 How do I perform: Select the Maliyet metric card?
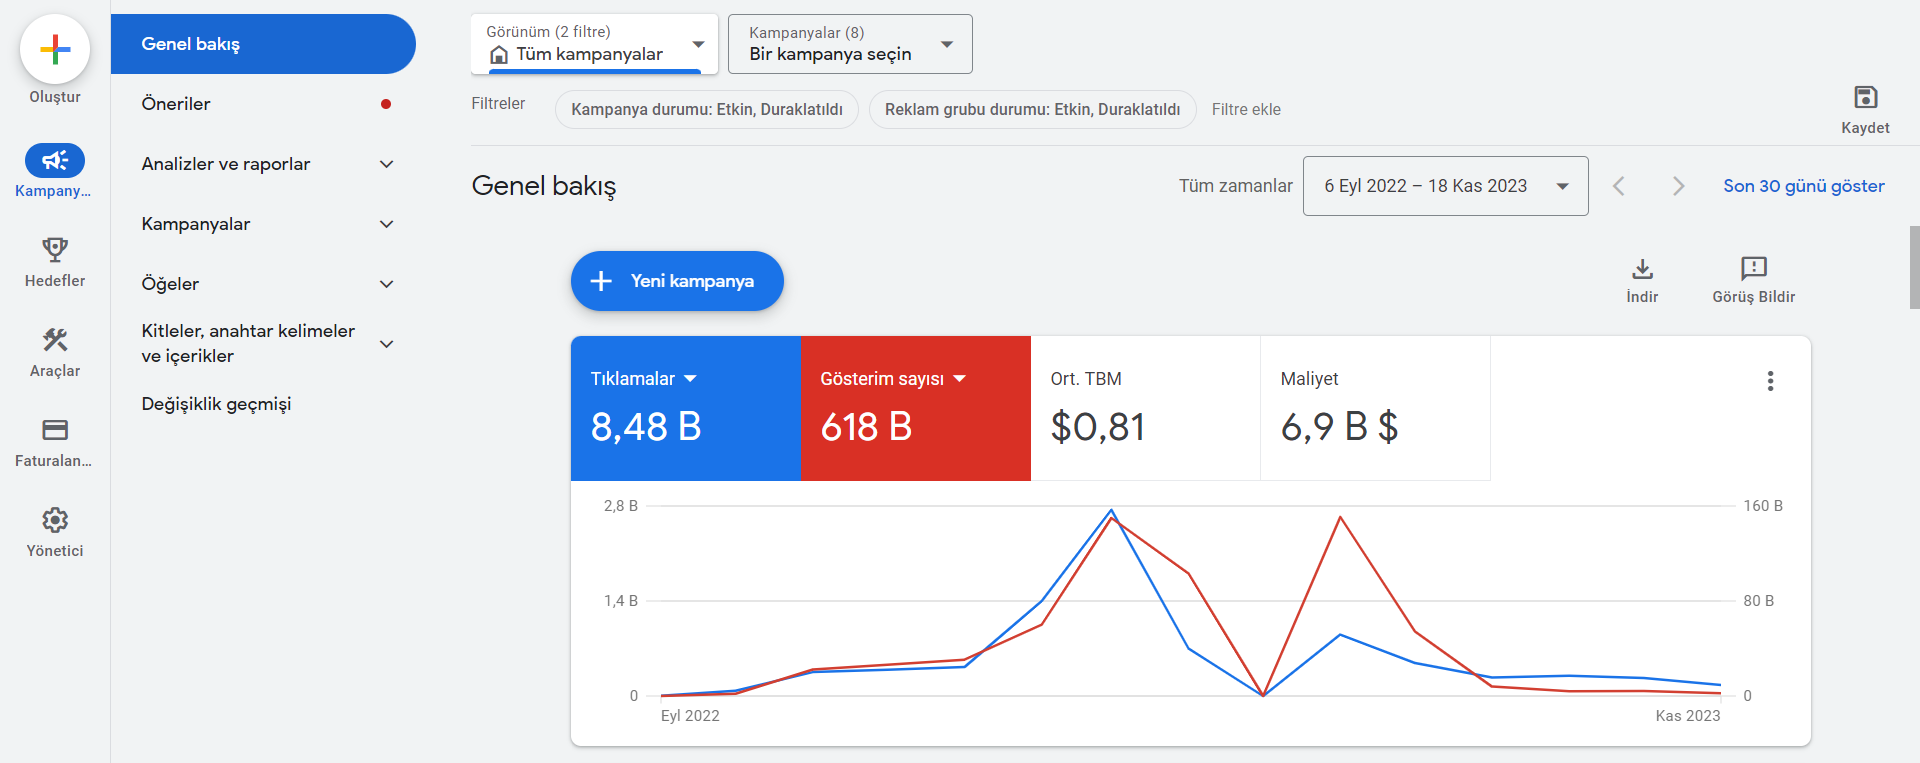tap(1375, 408)
